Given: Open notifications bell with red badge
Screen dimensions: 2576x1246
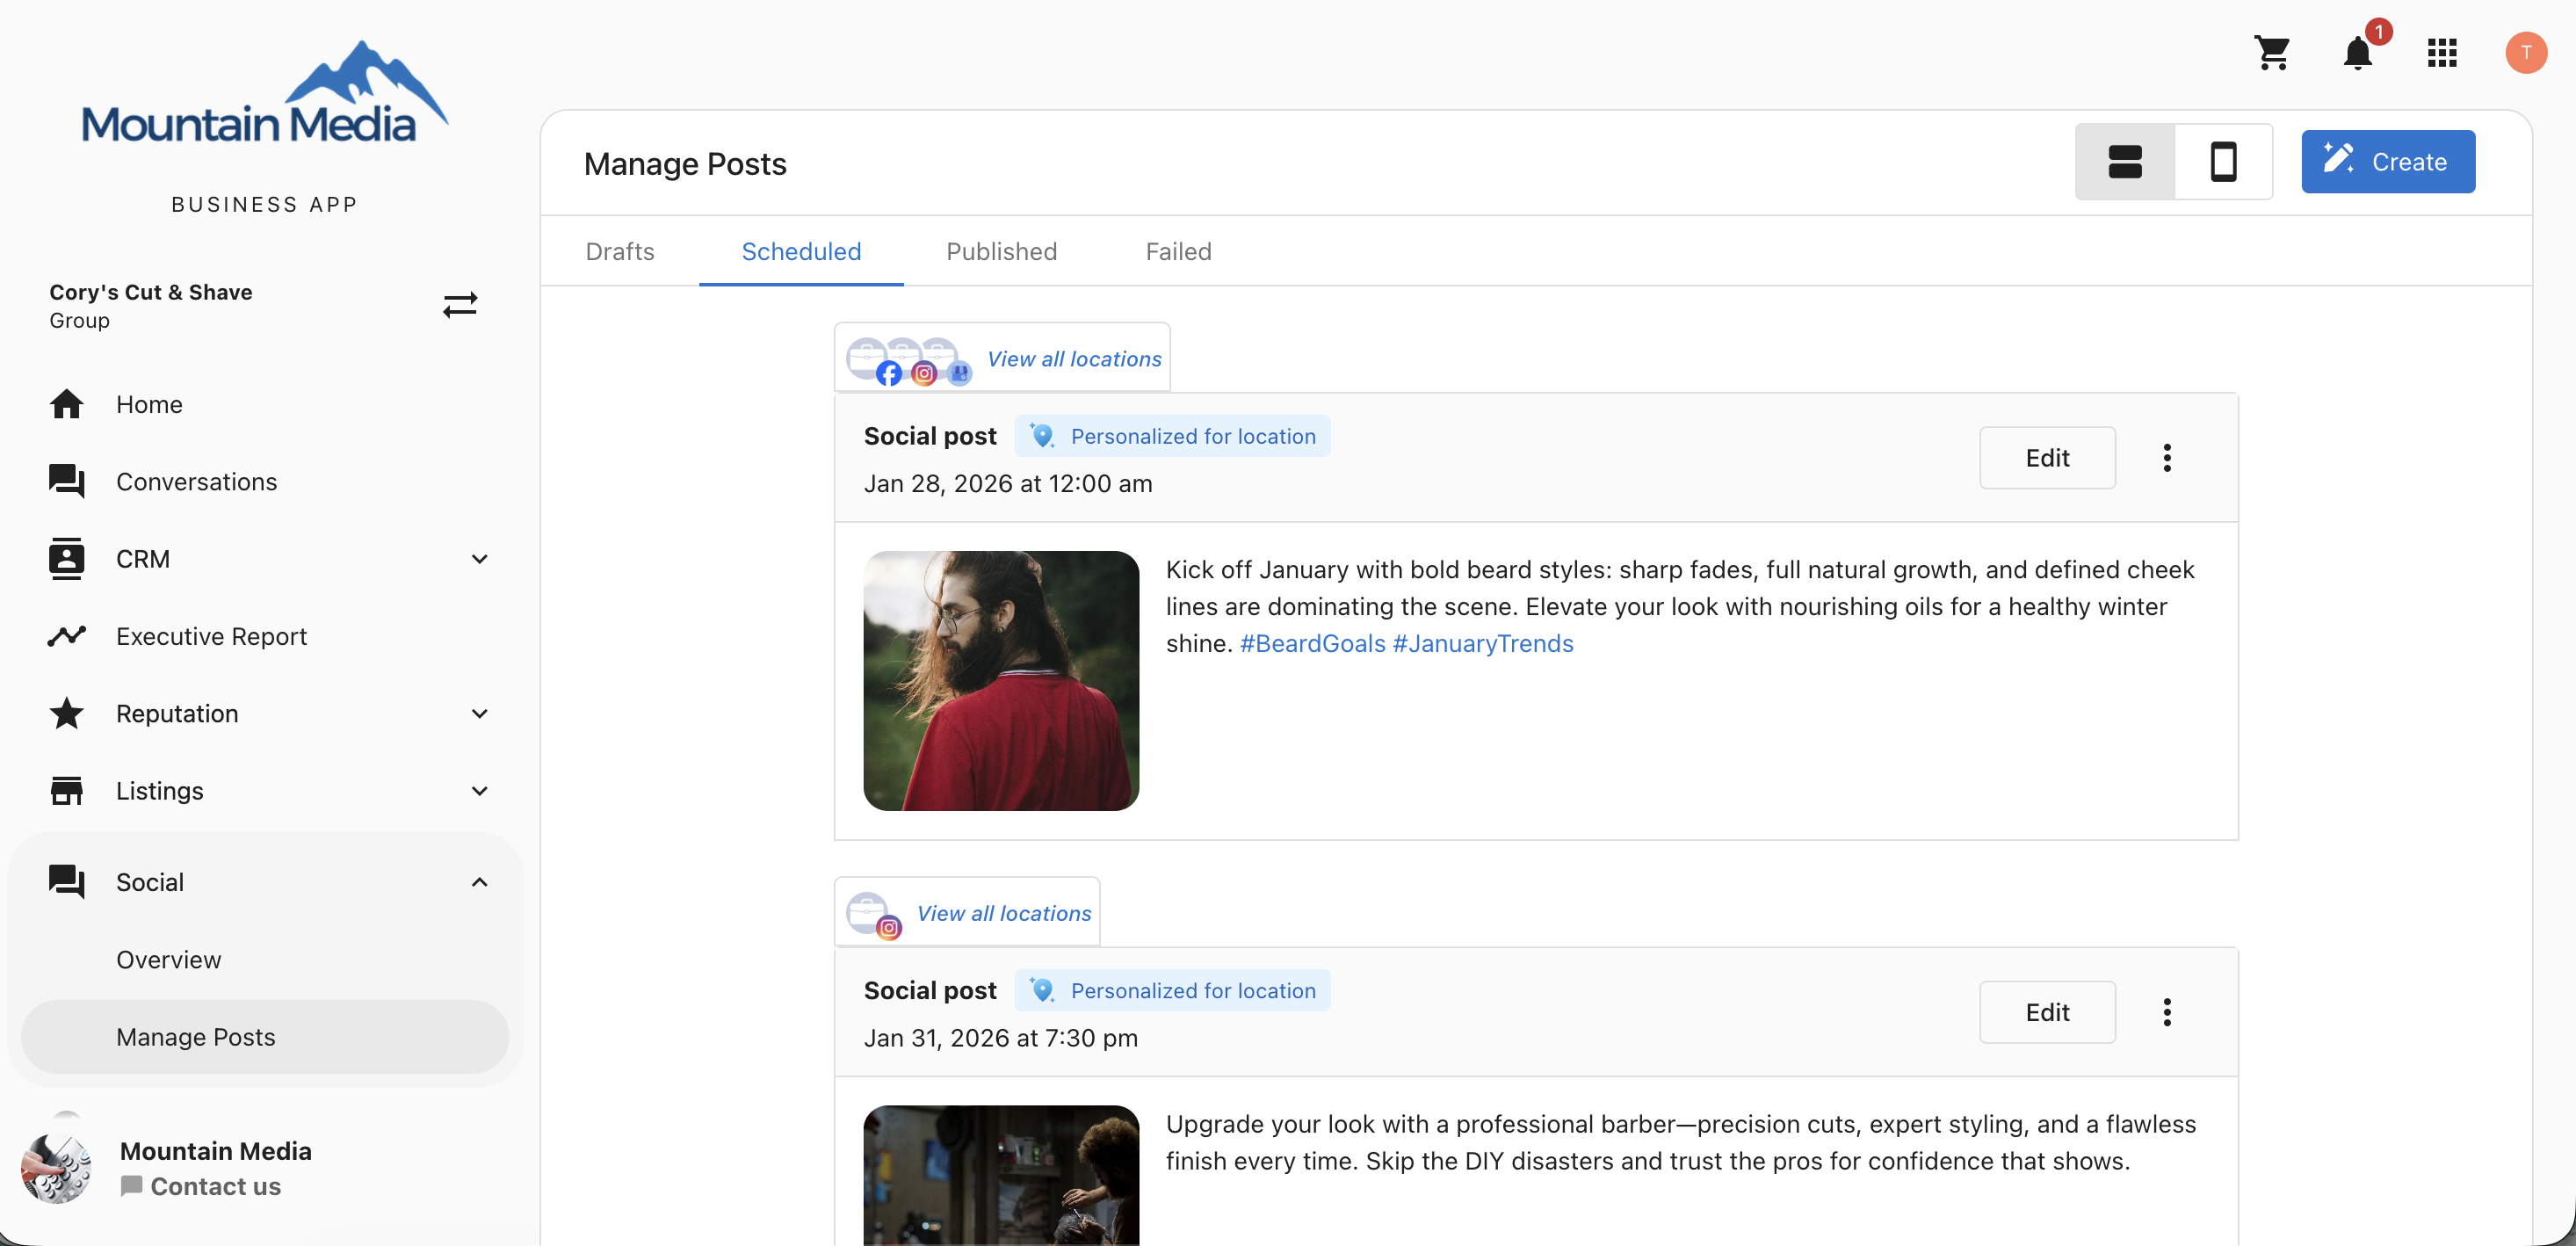Looking at the screenshot, I should click(x=2359, y=51).
